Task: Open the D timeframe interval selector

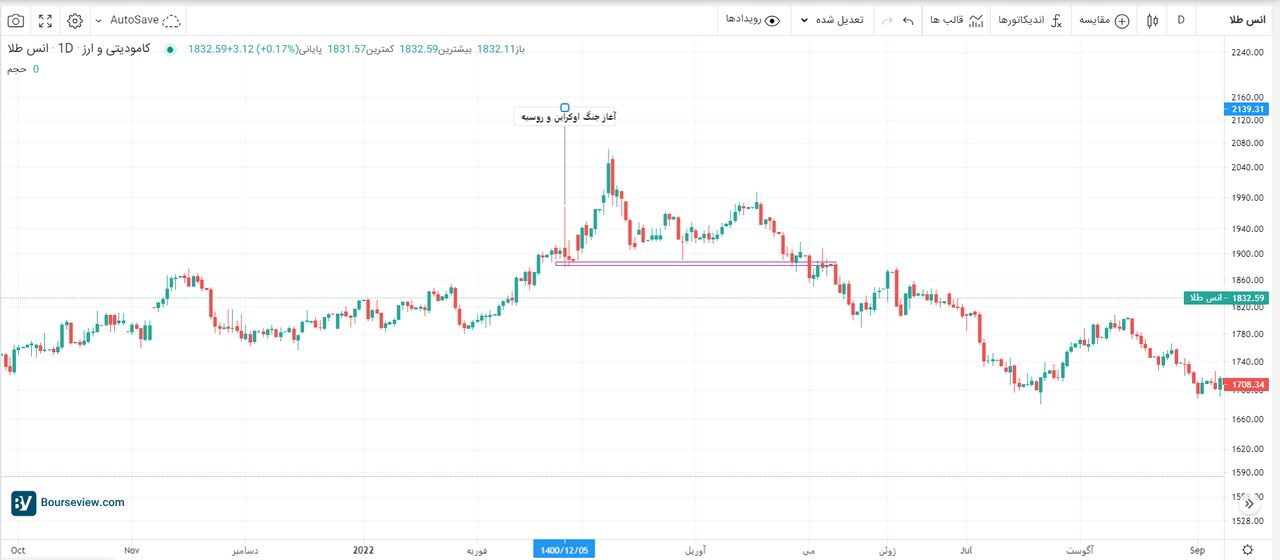Action: pyautogui.click(x=1181, y=20)
